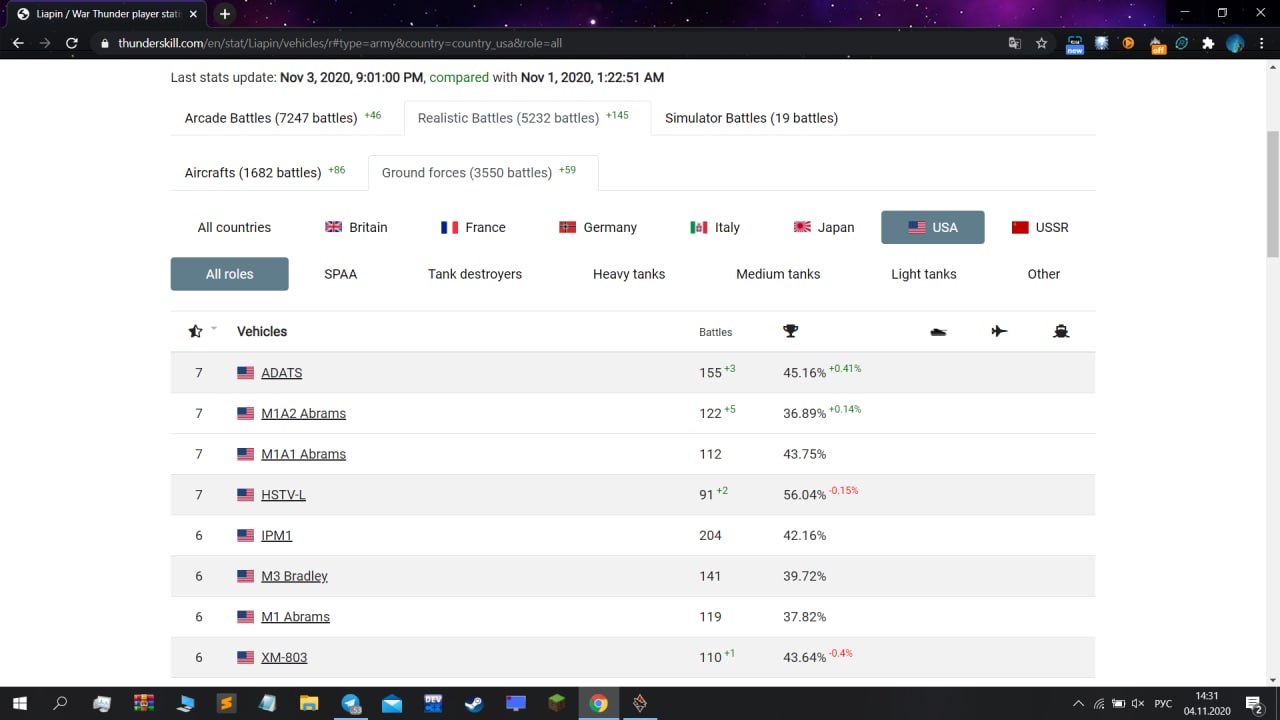
Task: Open Steam from taskbar
Action: (474, 703)
